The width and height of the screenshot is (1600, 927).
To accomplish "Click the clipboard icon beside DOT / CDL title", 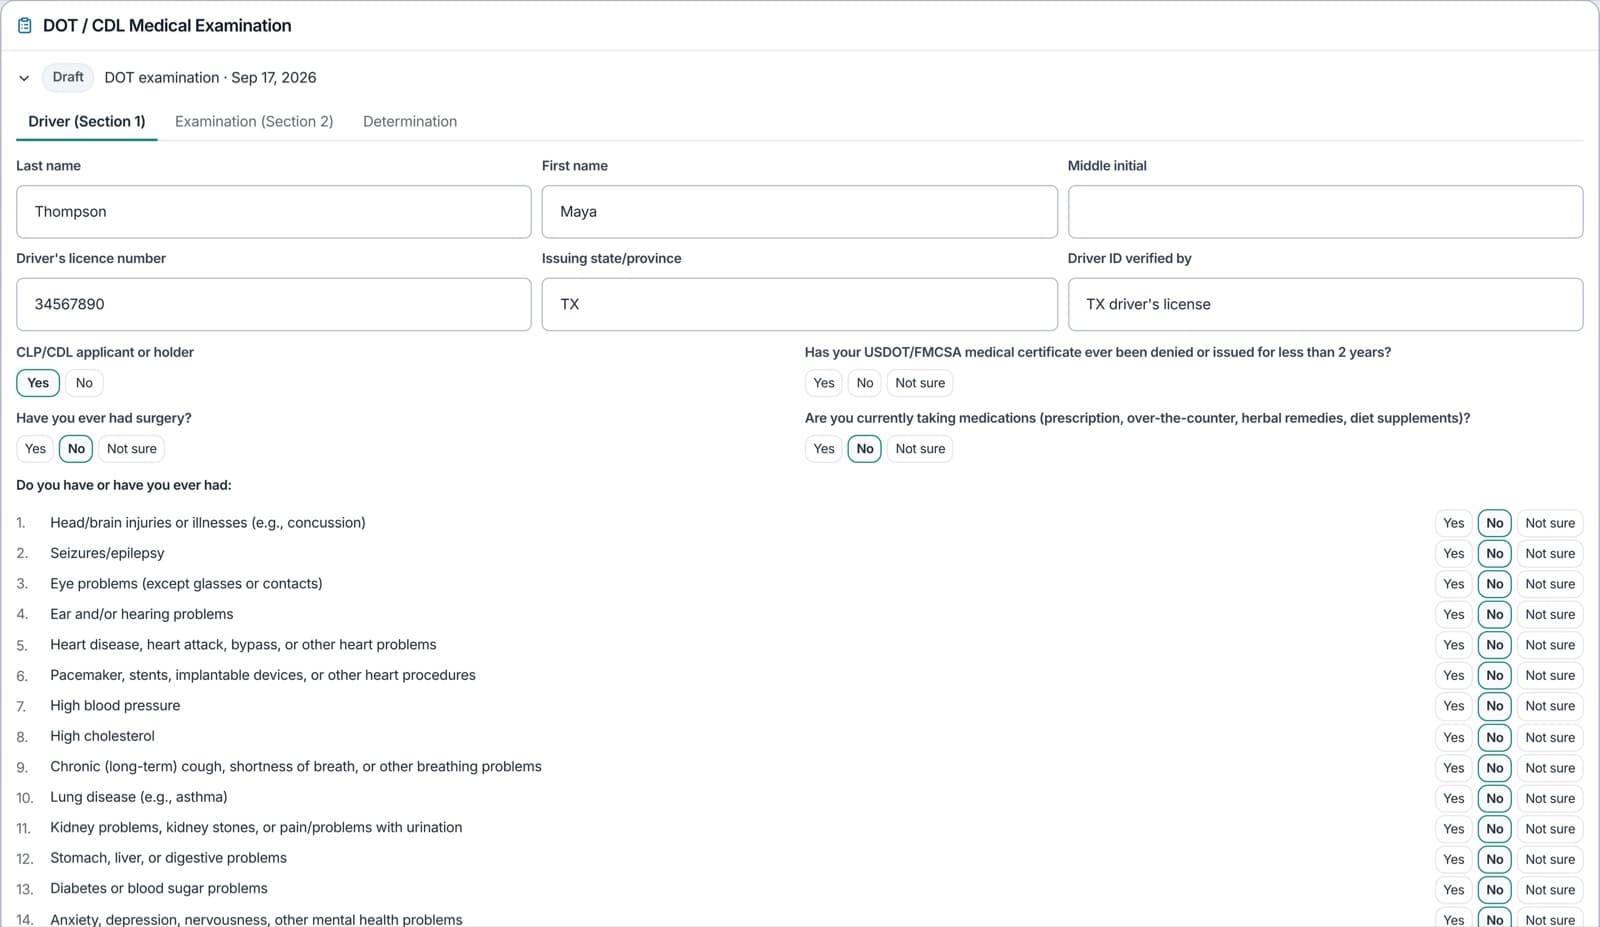I will coord(25,26).
